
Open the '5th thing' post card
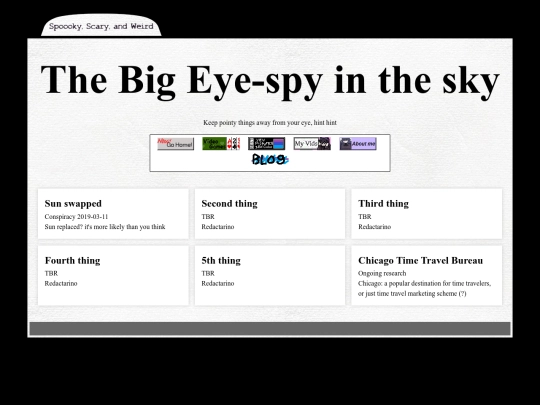point(270,275)
